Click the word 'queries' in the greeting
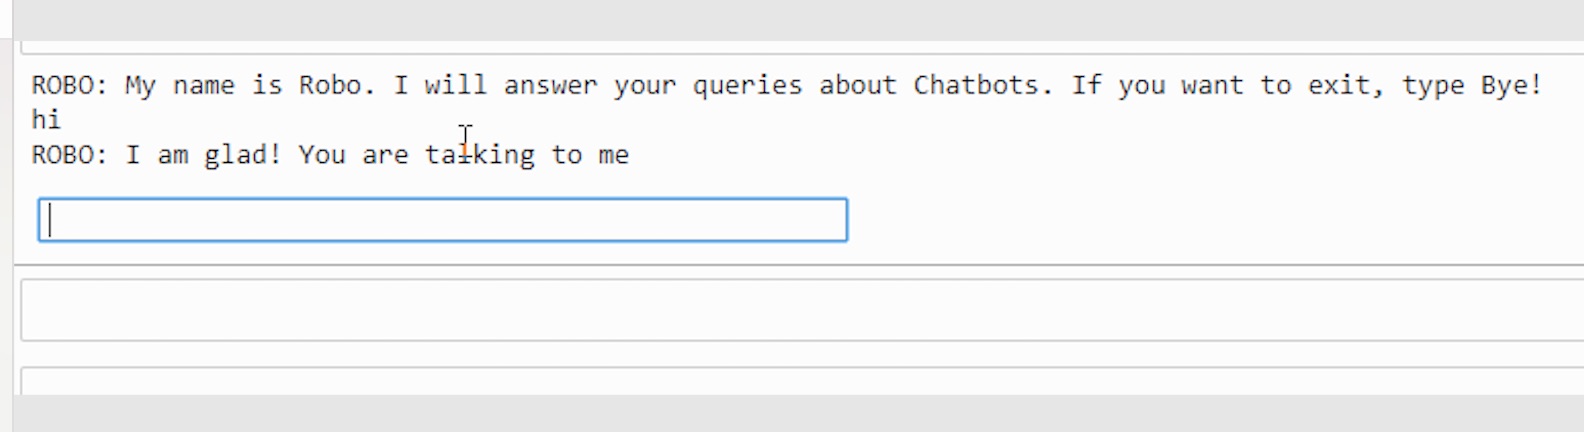This screenshot has height=432, width=1584. (x=747, y=86)
